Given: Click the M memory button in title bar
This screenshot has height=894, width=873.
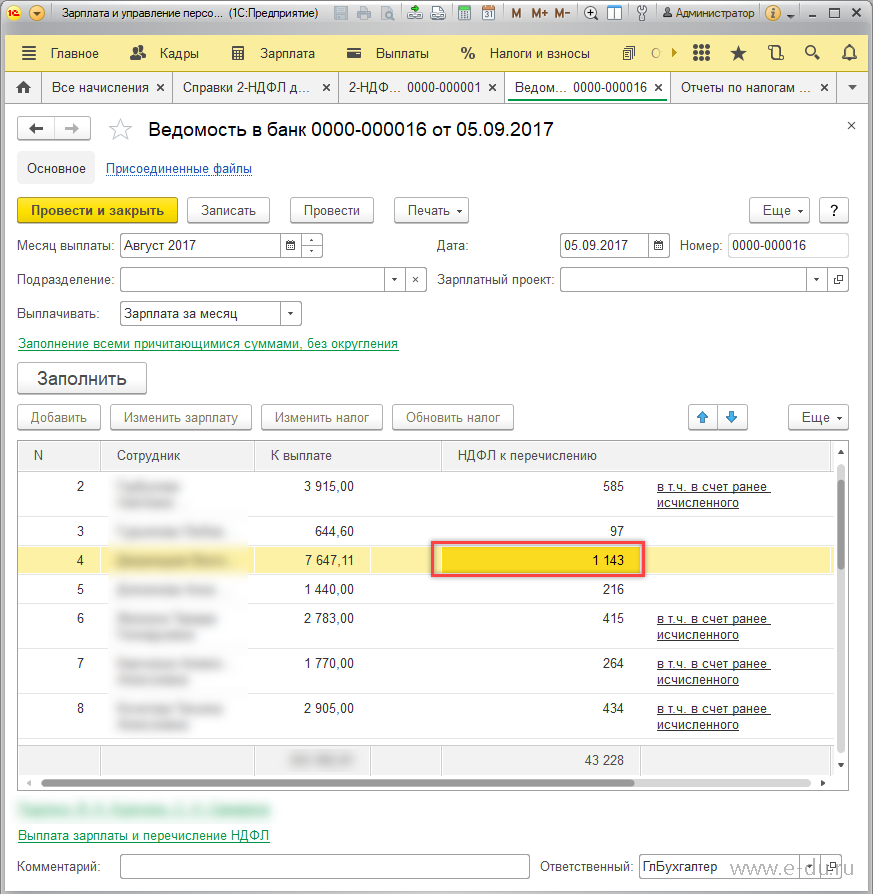Looking at the screenshot, I should click(516, 13).
